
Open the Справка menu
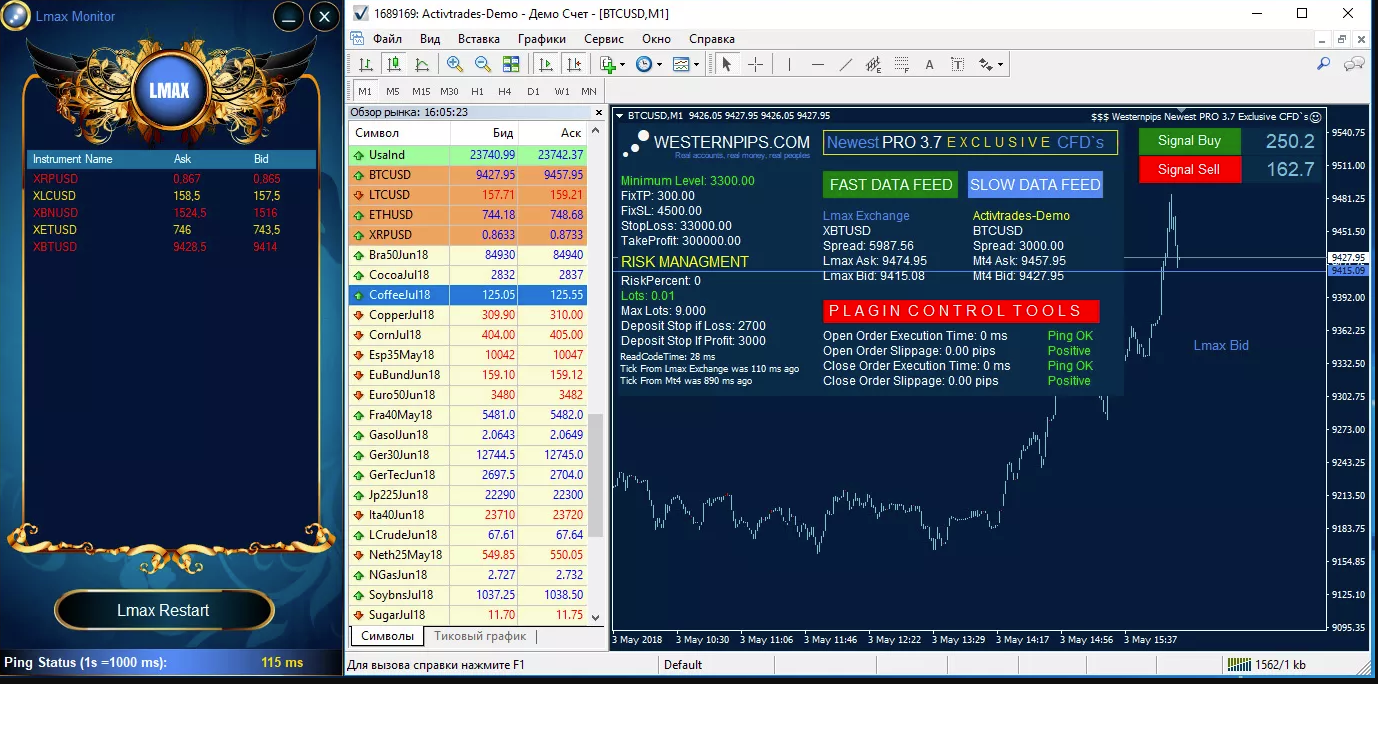[712, 39]
